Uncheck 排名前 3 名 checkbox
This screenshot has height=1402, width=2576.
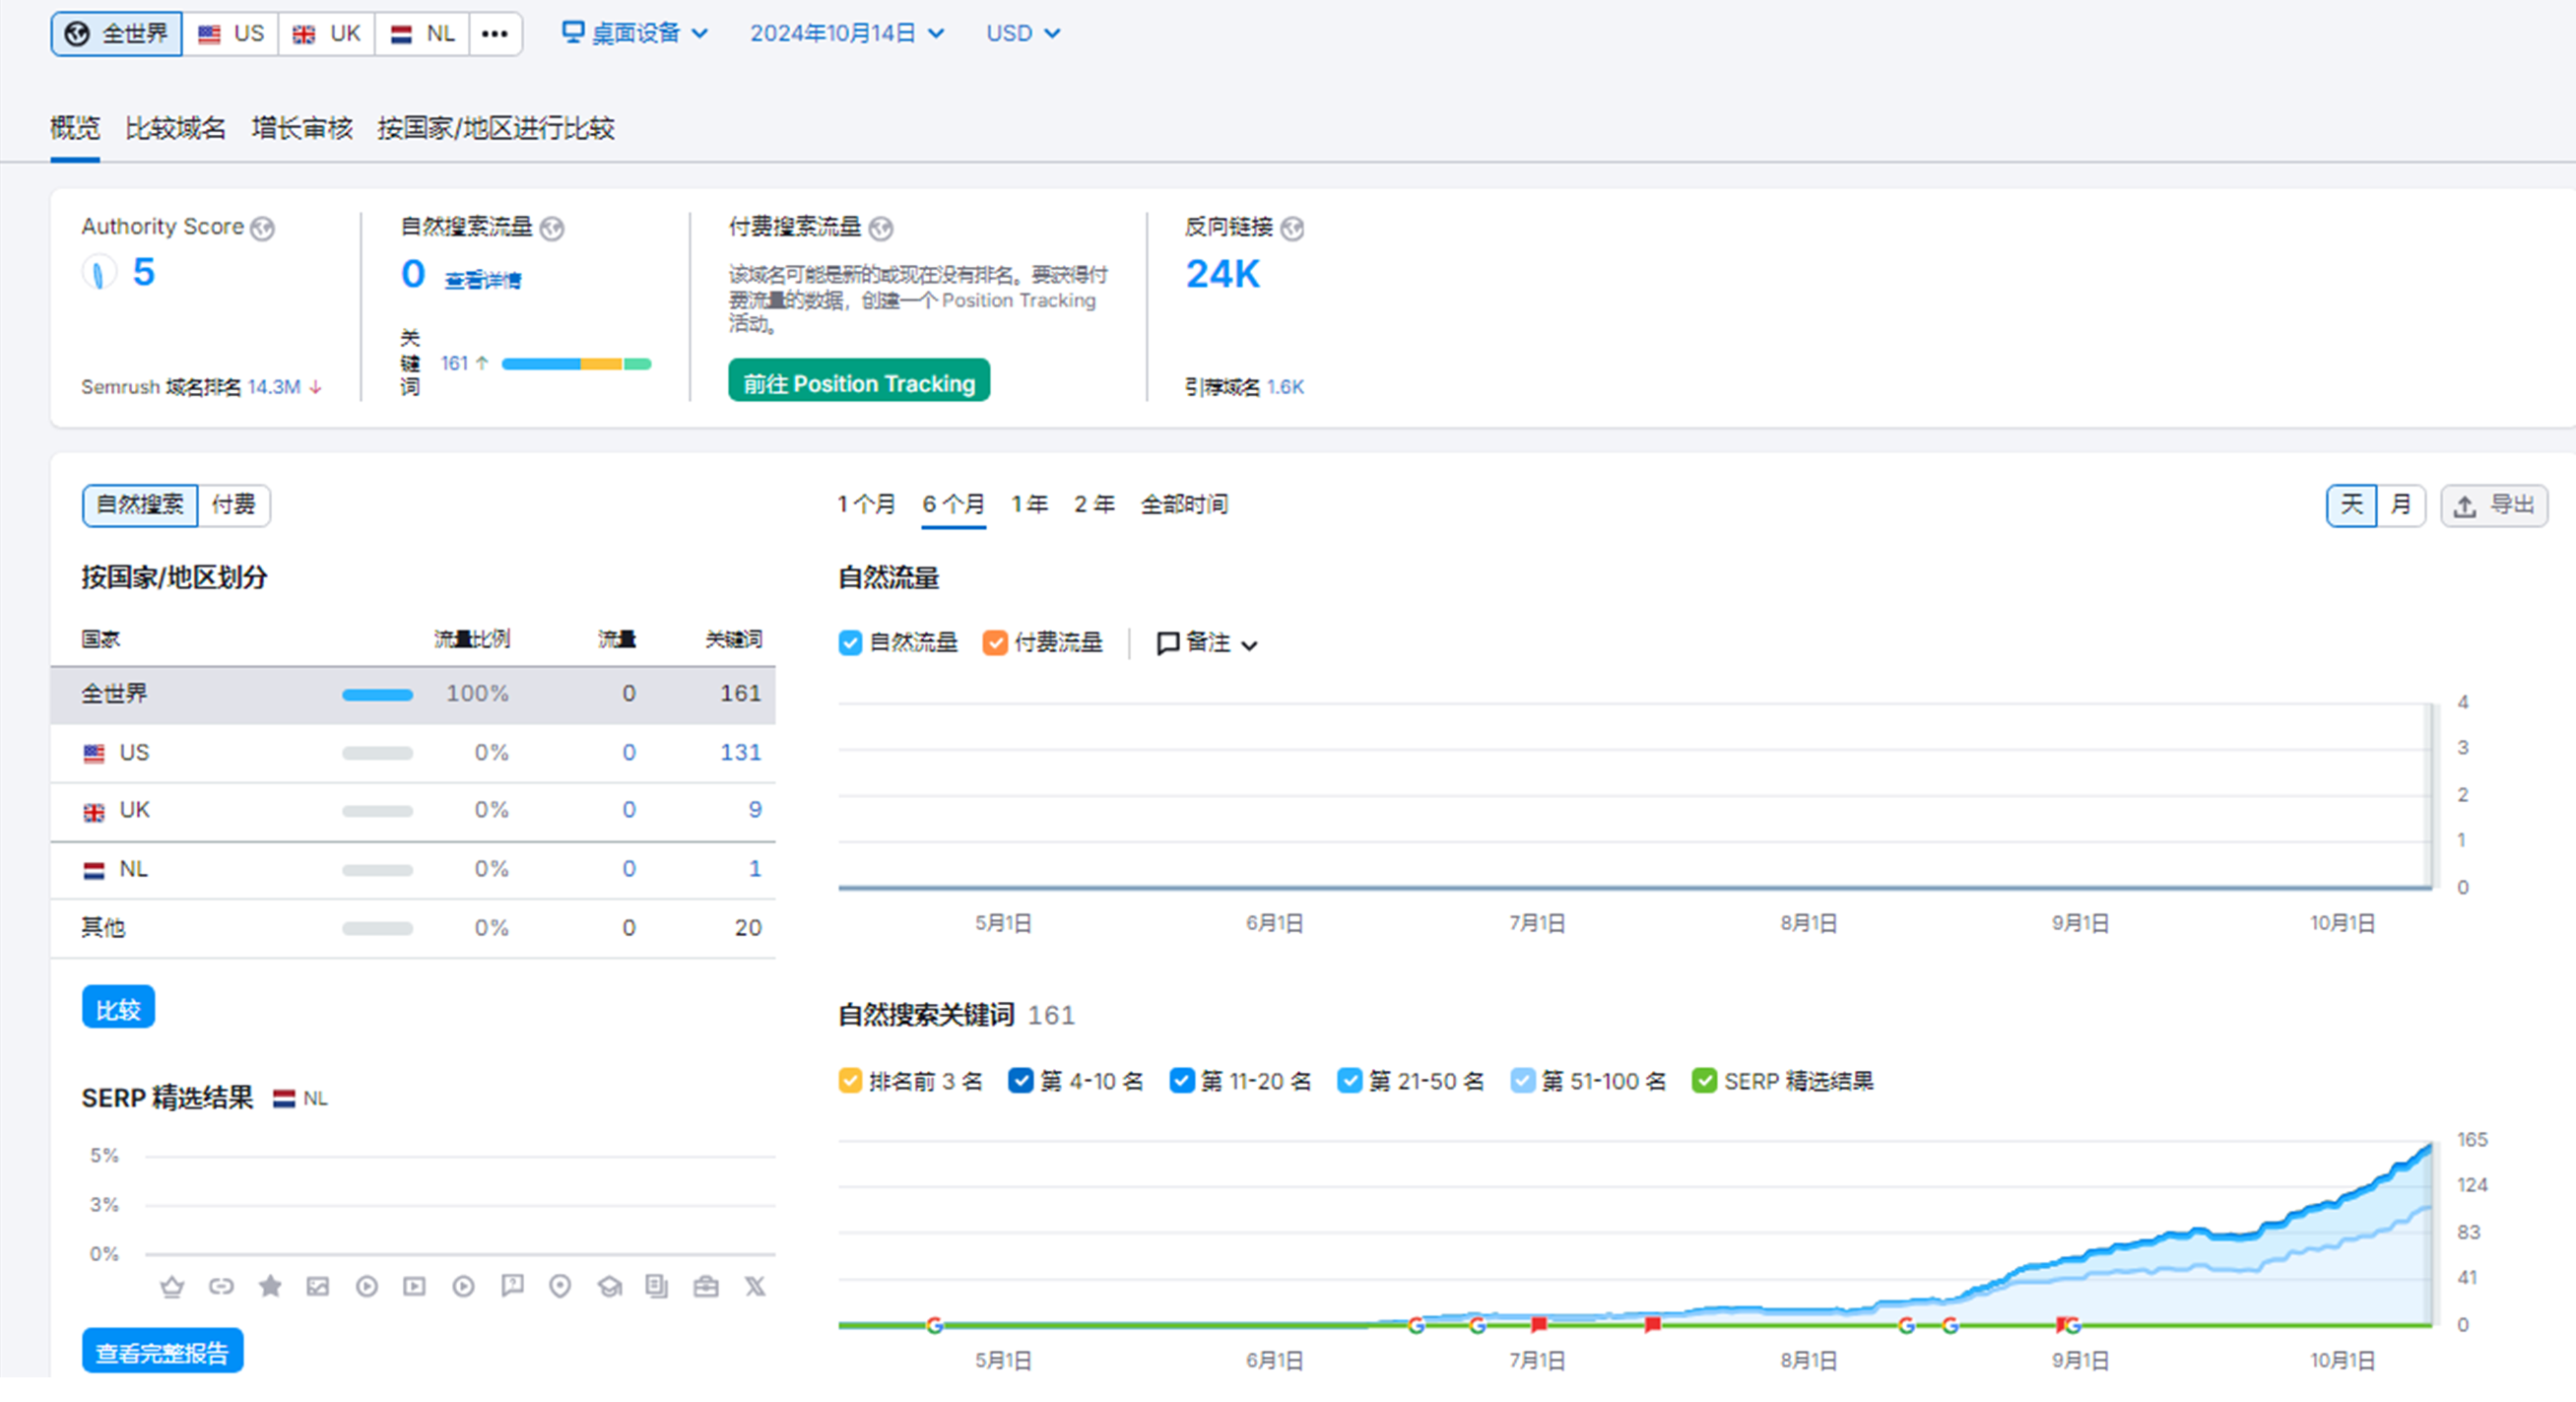pyautogui.click(x=850, y=1081)
